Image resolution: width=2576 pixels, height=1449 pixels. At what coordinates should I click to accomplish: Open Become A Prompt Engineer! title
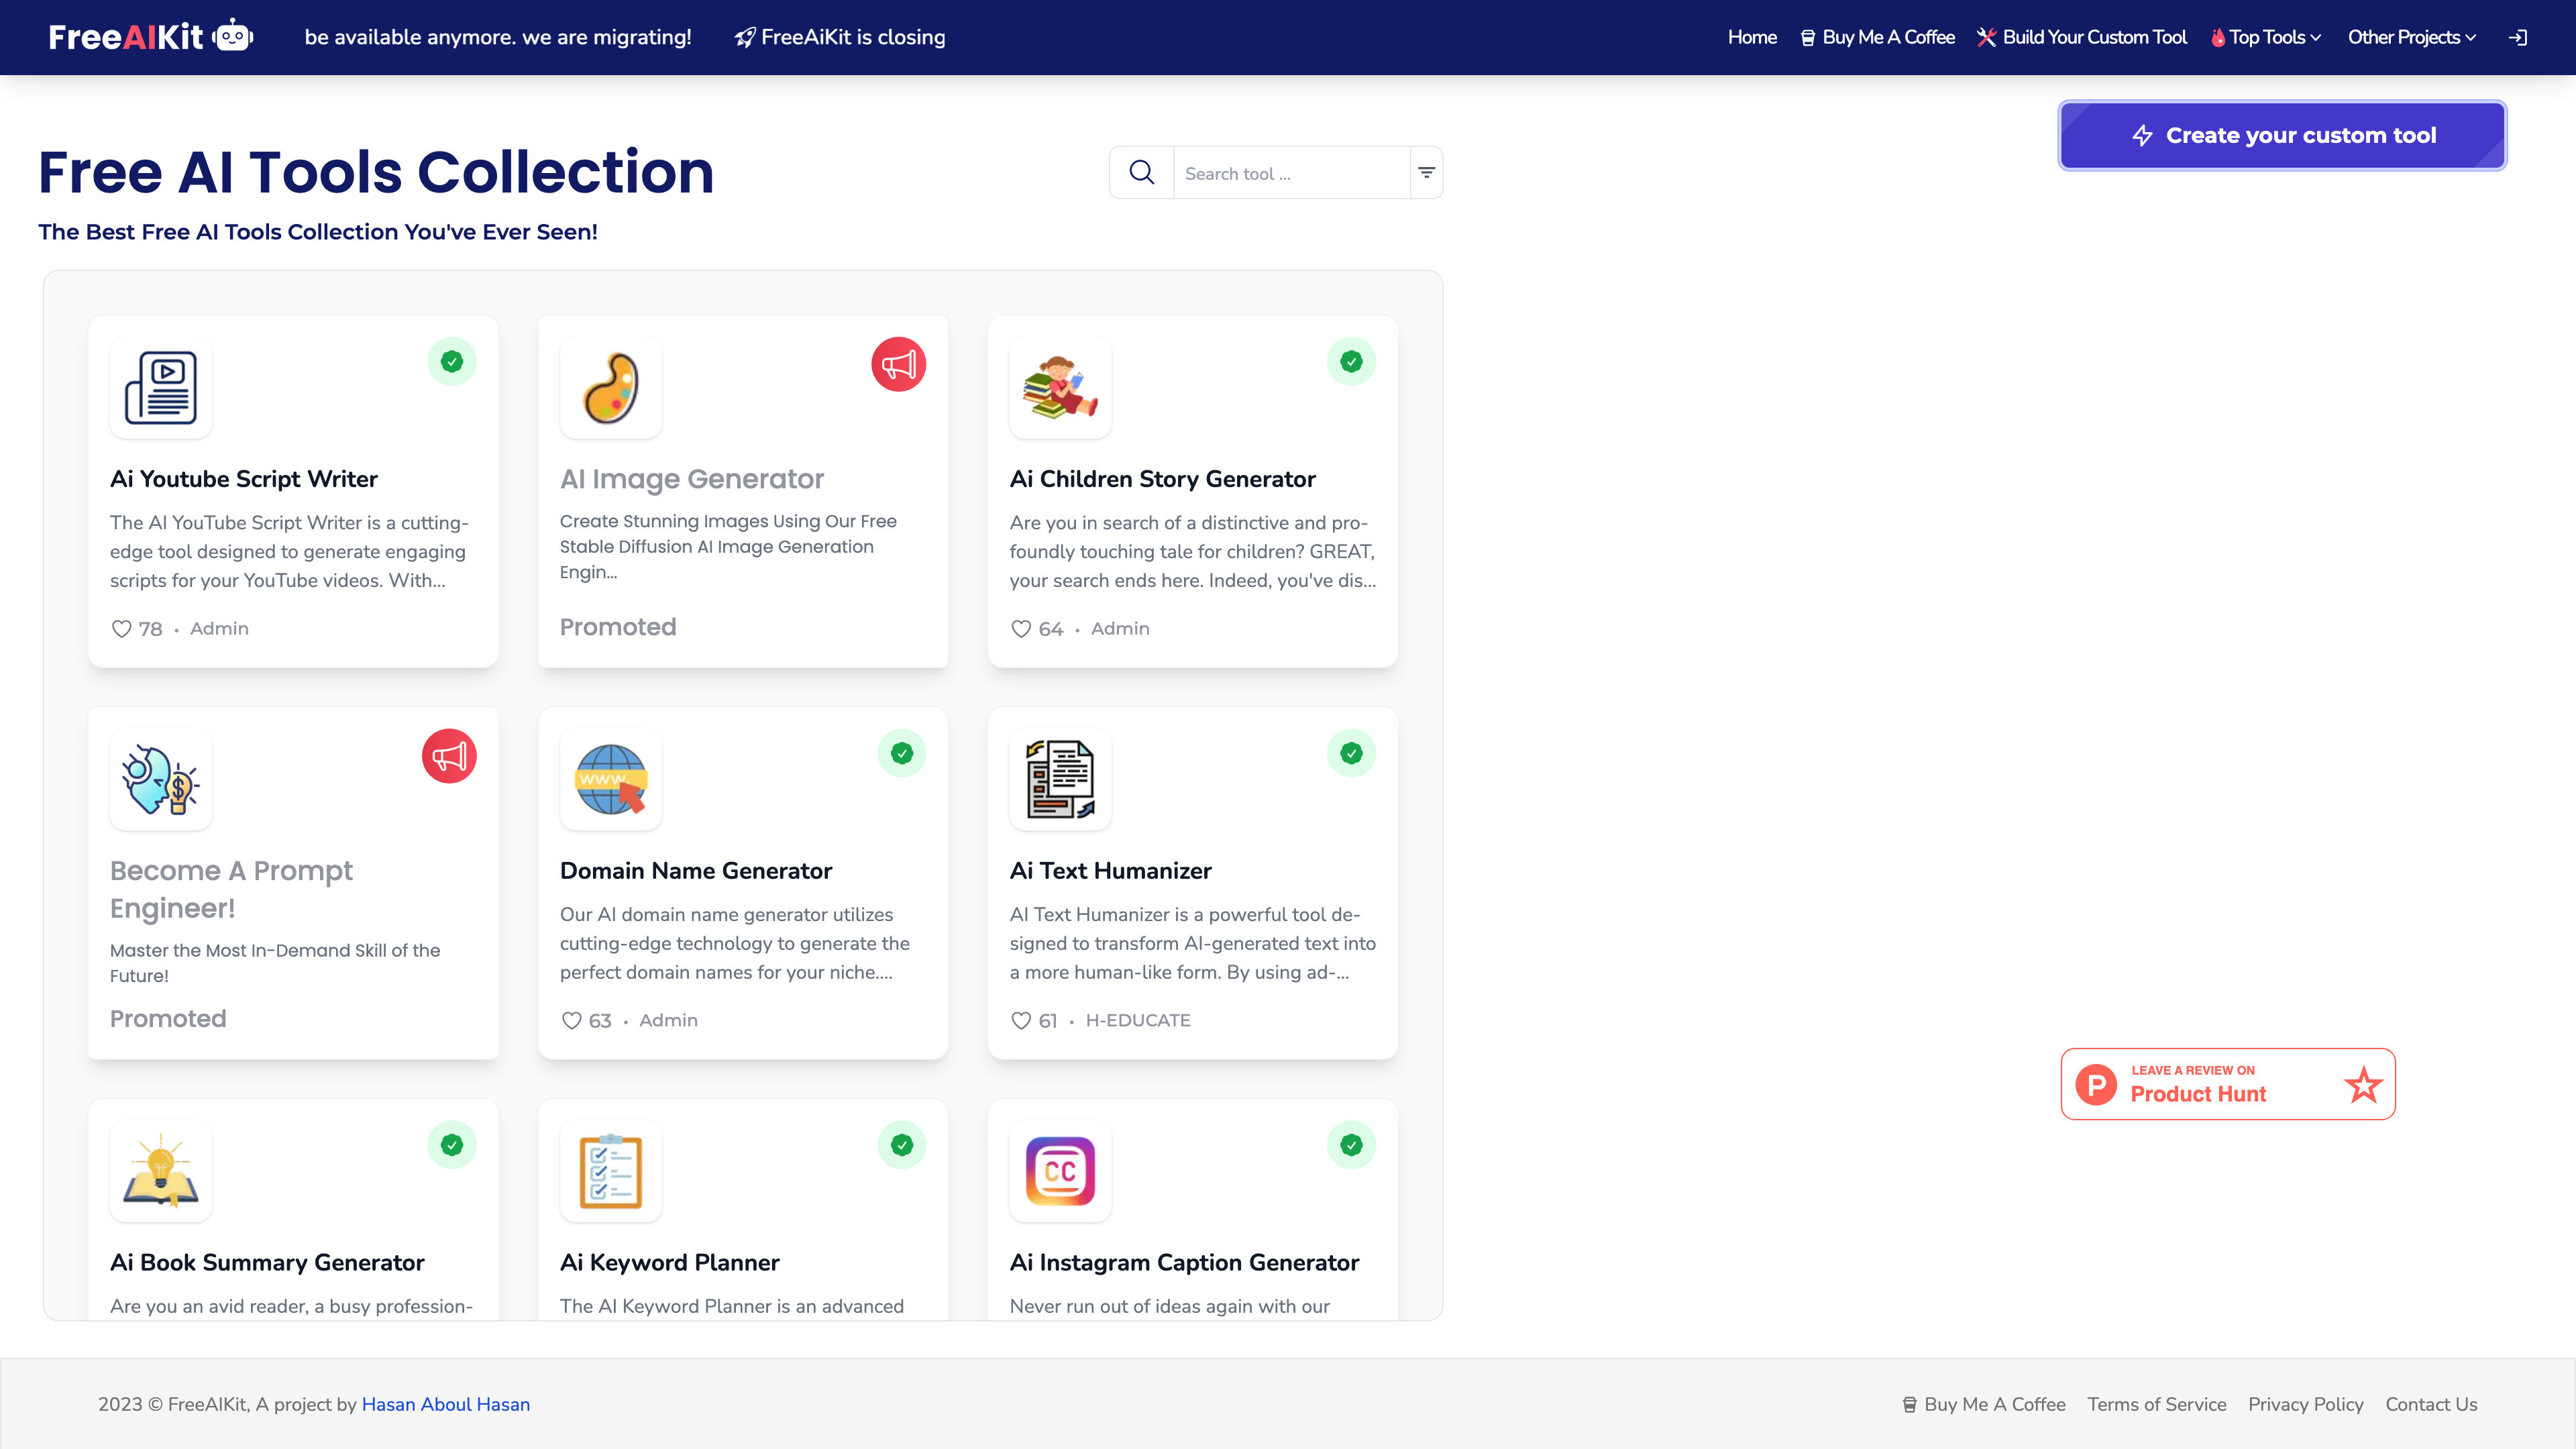(x=231, y=889)
